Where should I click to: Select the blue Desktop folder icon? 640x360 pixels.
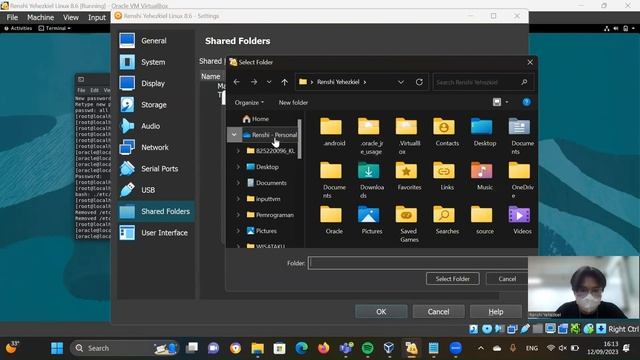[482, 127]
